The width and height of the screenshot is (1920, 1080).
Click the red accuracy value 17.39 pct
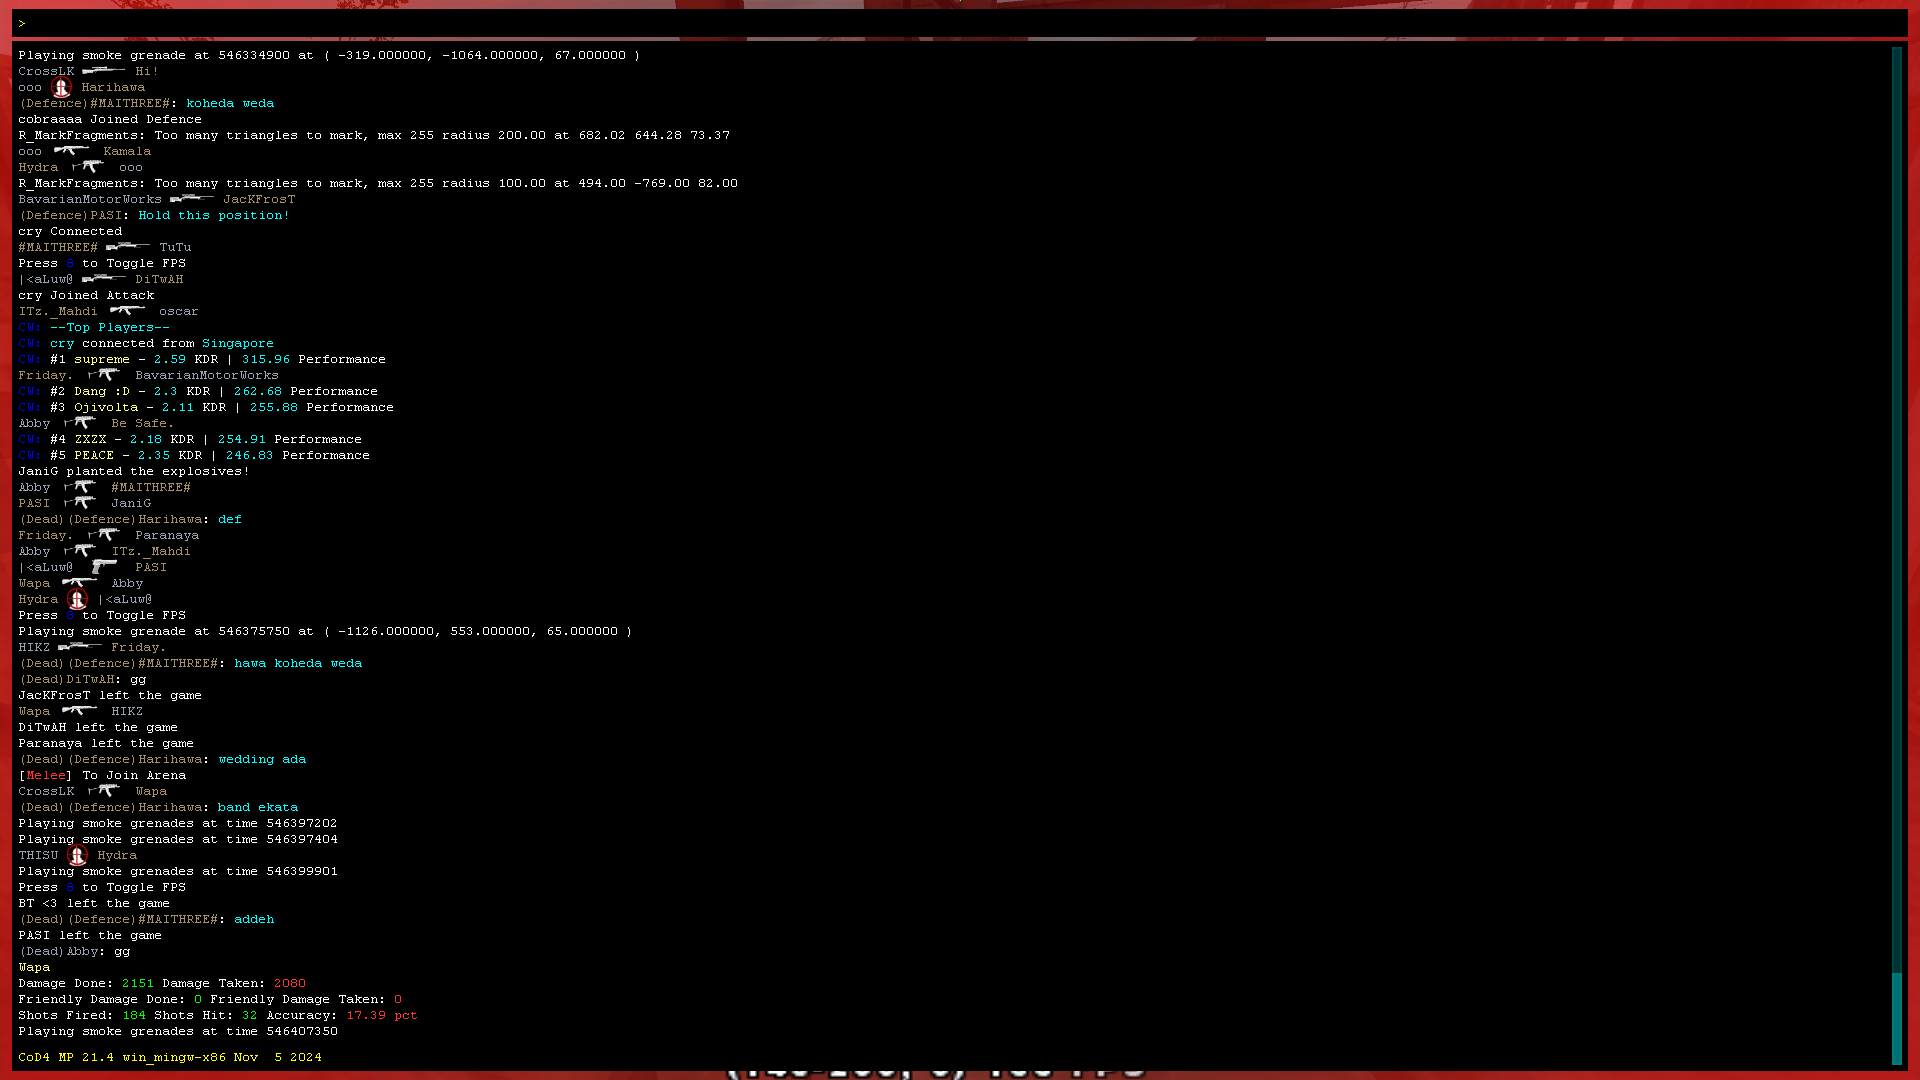[x=381, y=1015]
